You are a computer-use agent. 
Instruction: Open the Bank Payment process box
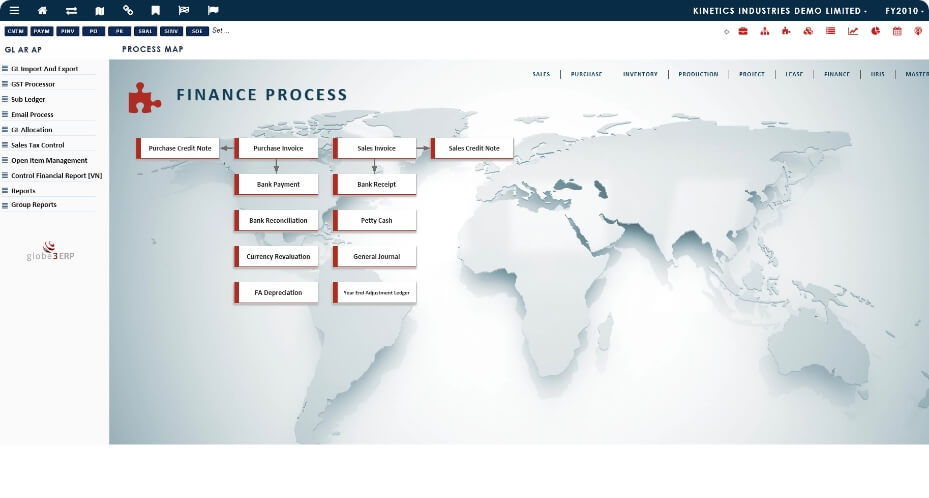point(277,184)
